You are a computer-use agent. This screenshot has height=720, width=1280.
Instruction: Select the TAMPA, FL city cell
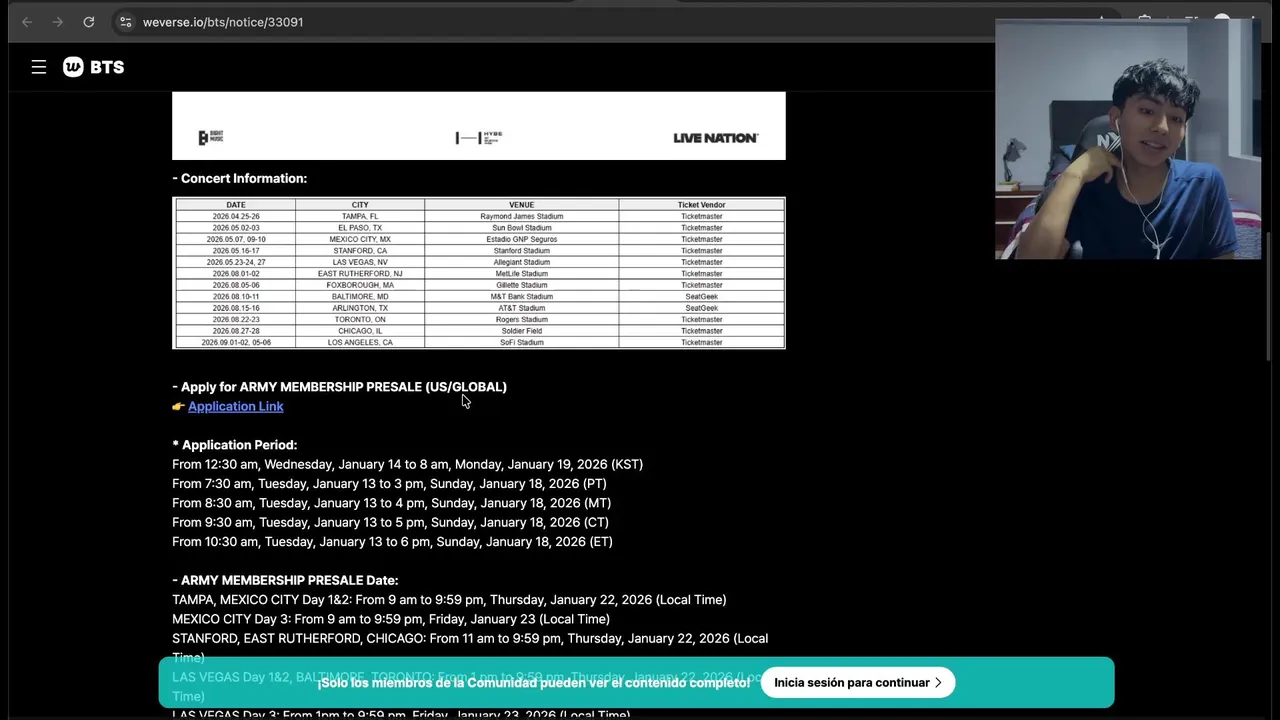[x=360, y=216]
